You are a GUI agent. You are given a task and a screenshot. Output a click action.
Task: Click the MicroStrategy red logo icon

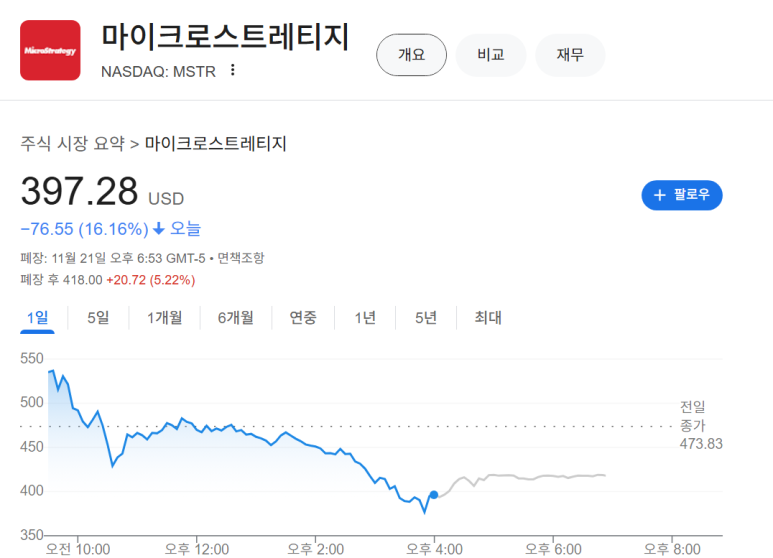pyautogui.click(x=50, y=50)
